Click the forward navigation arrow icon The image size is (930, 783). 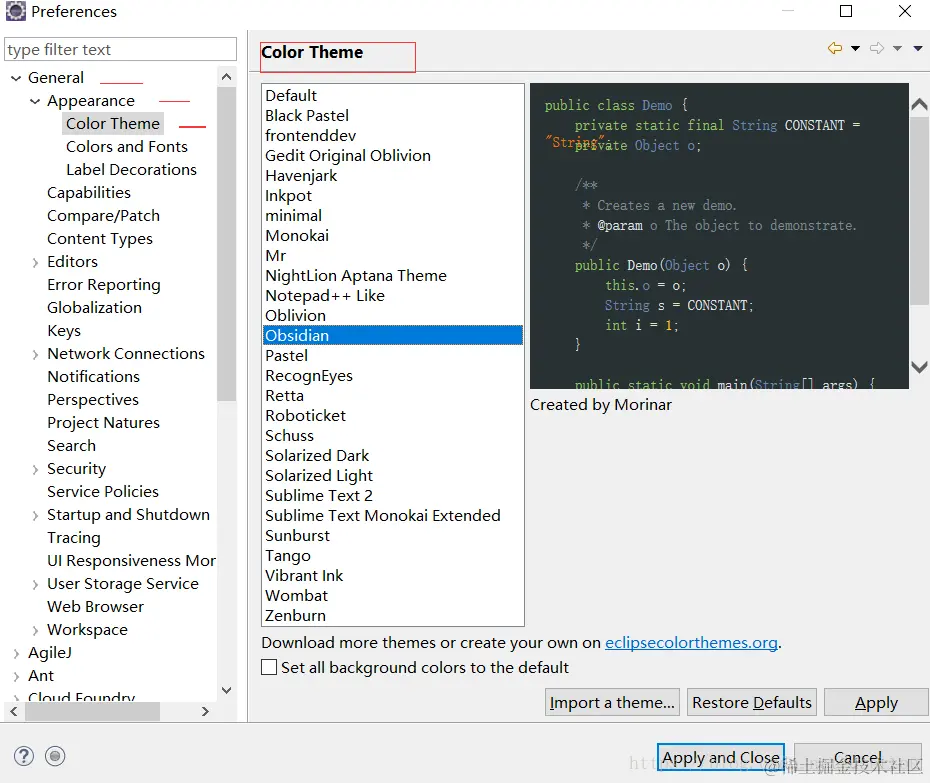pyautogui.click(x=877, y=48)
